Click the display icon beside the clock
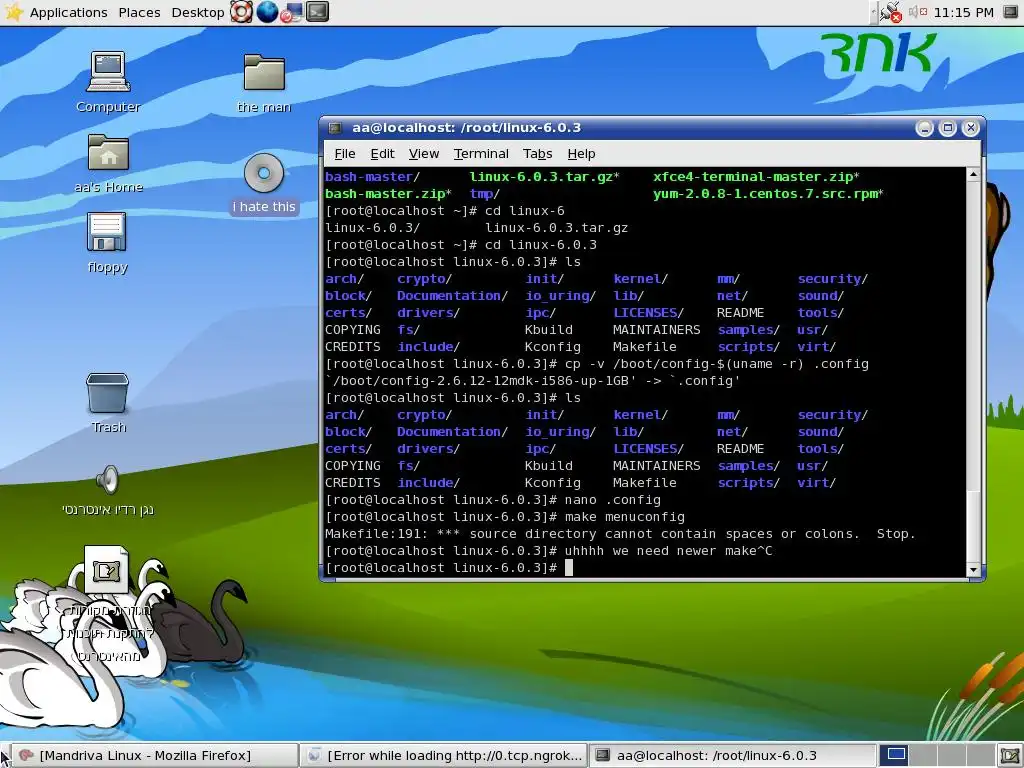 coord(1010,12)
